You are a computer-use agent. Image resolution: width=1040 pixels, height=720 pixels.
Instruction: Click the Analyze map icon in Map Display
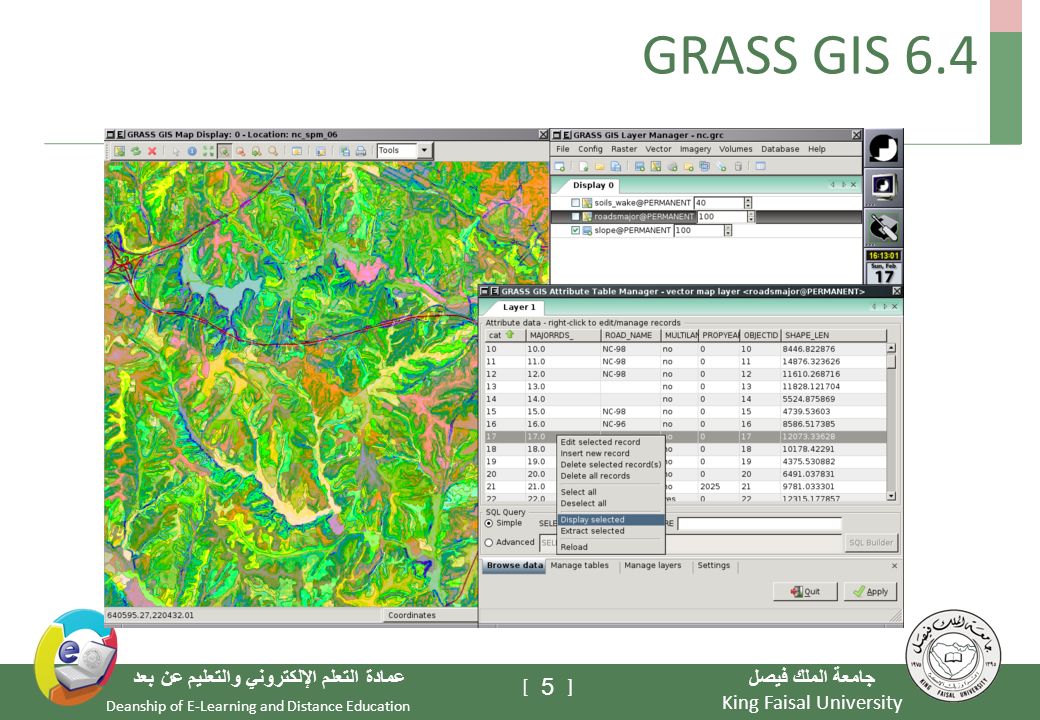click(x=297, y=151)
